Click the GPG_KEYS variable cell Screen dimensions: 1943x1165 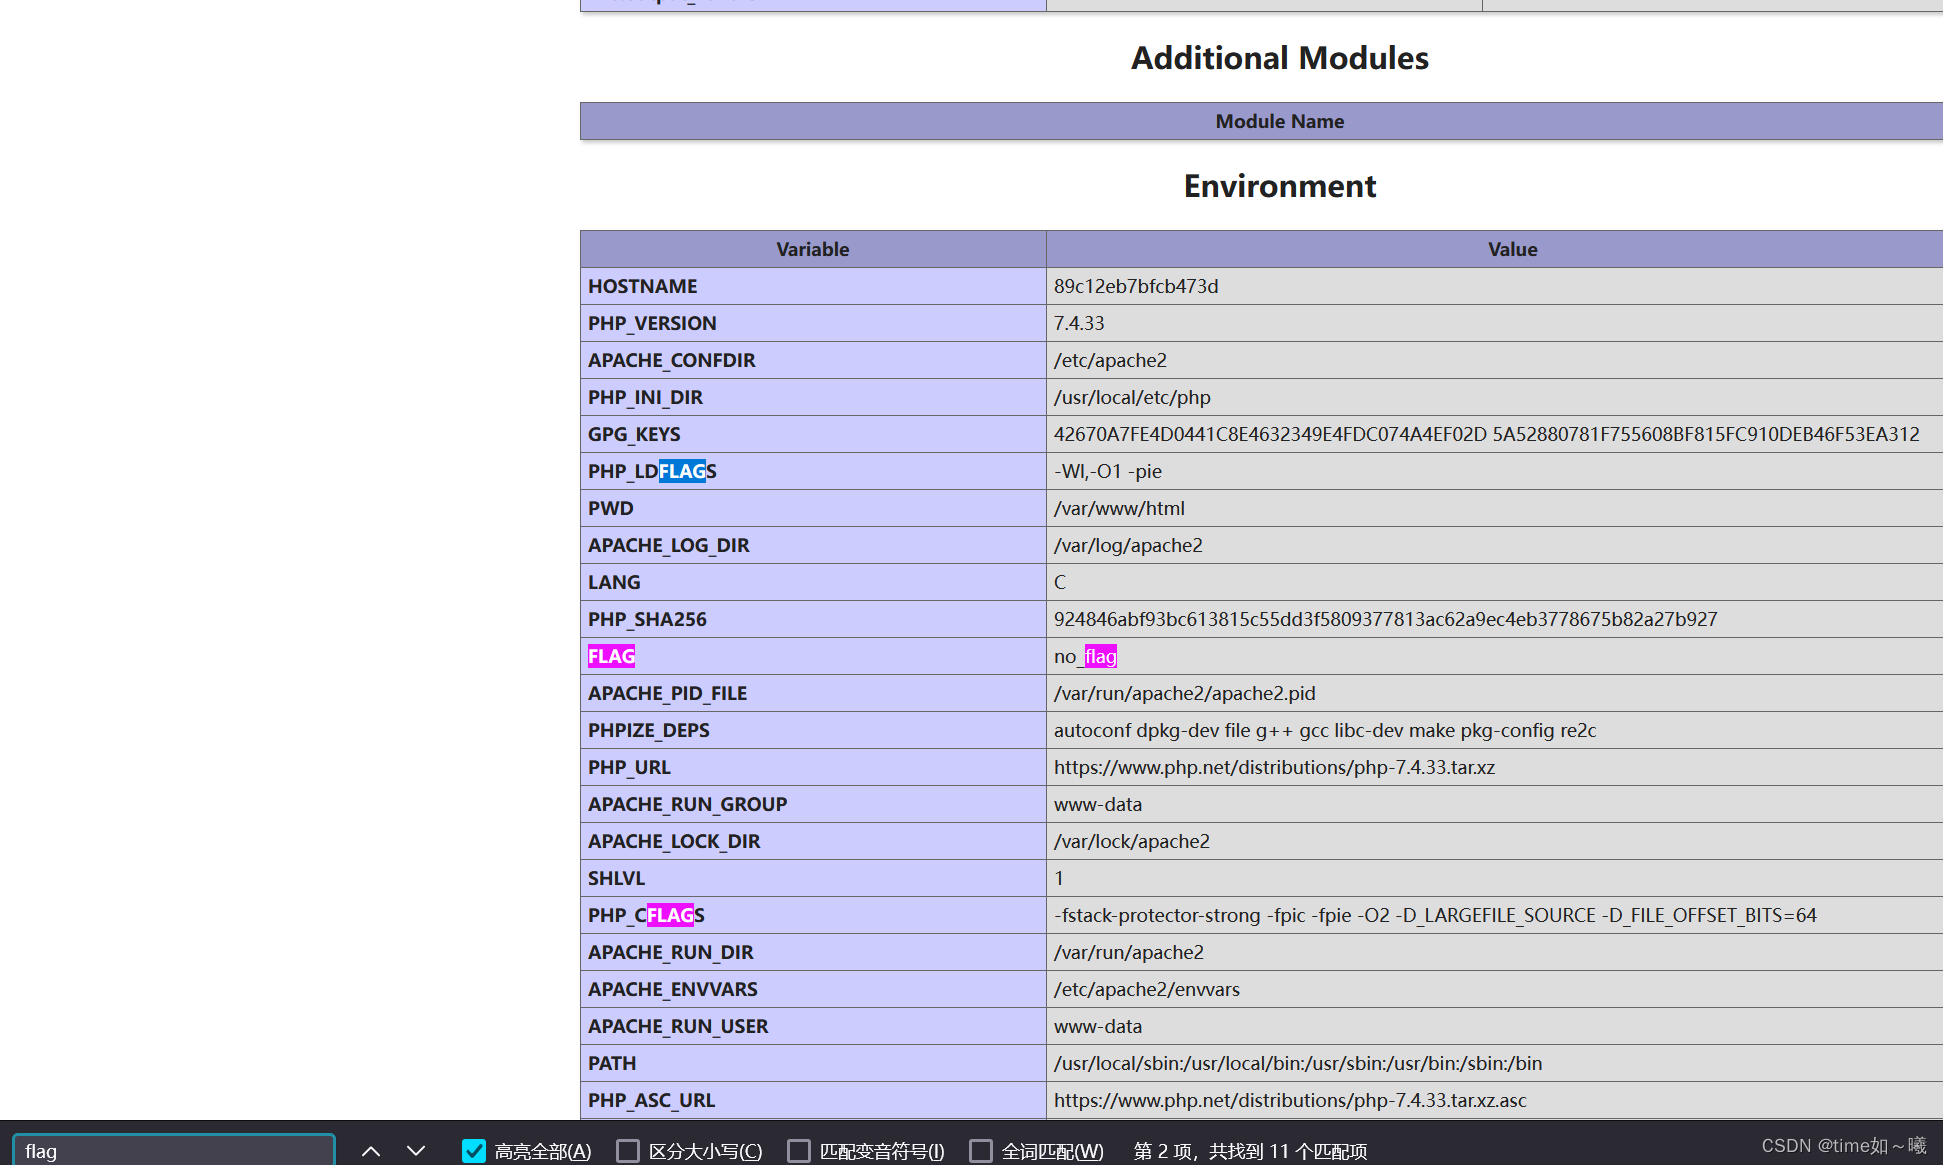(x=813, y=434)
